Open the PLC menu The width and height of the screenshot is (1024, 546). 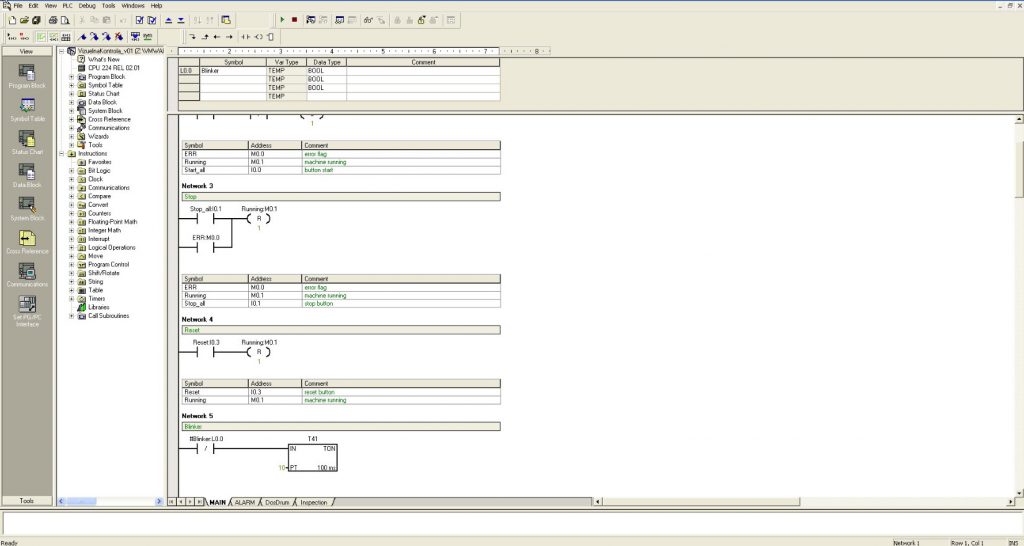coord(68,5)
